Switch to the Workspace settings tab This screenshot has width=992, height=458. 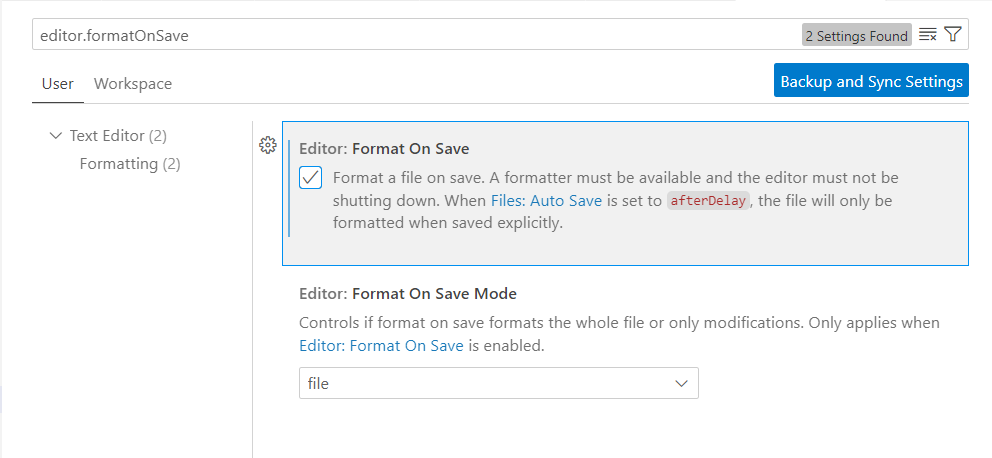click(133, 84)
